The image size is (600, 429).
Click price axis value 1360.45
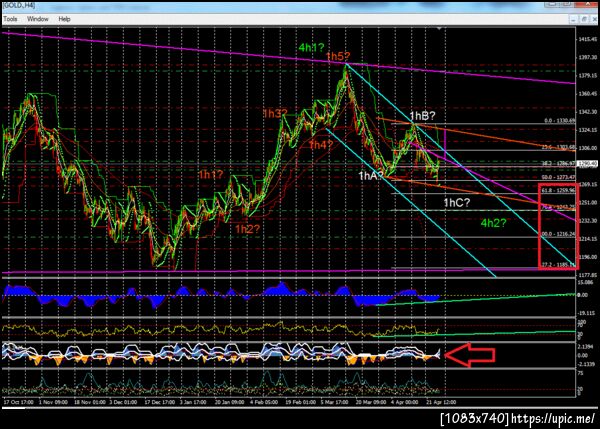click(588, 93)
